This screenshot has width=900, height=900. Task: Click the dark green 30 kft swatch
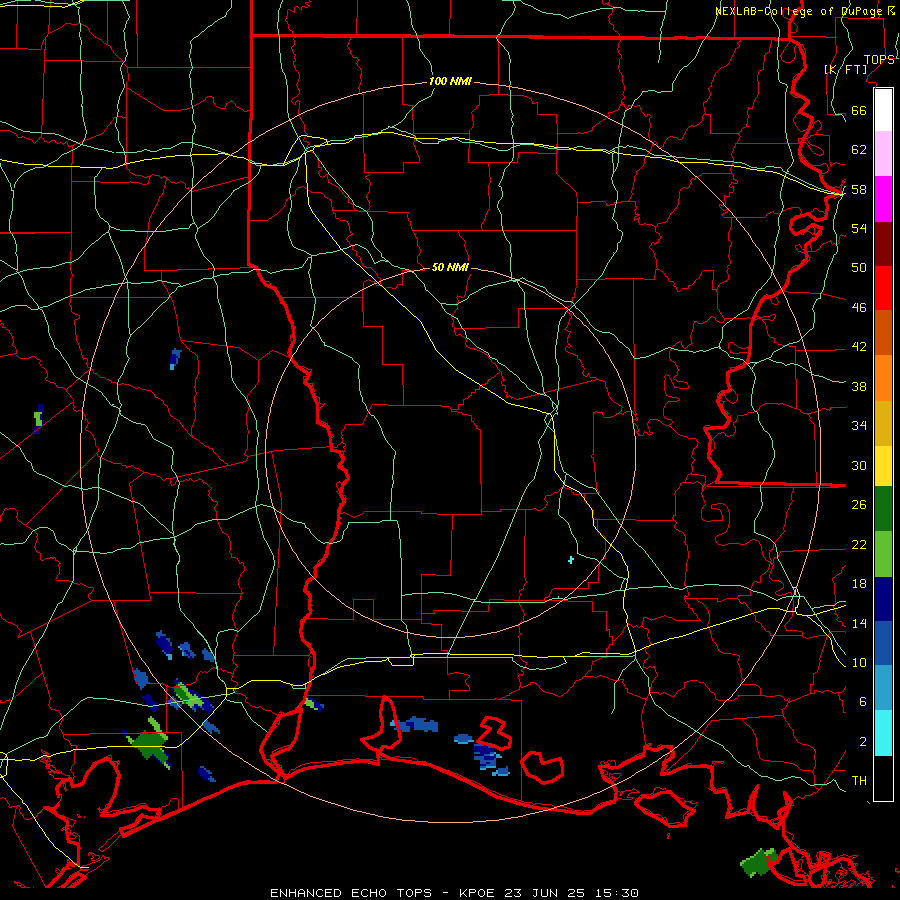(x=883, y=508)
